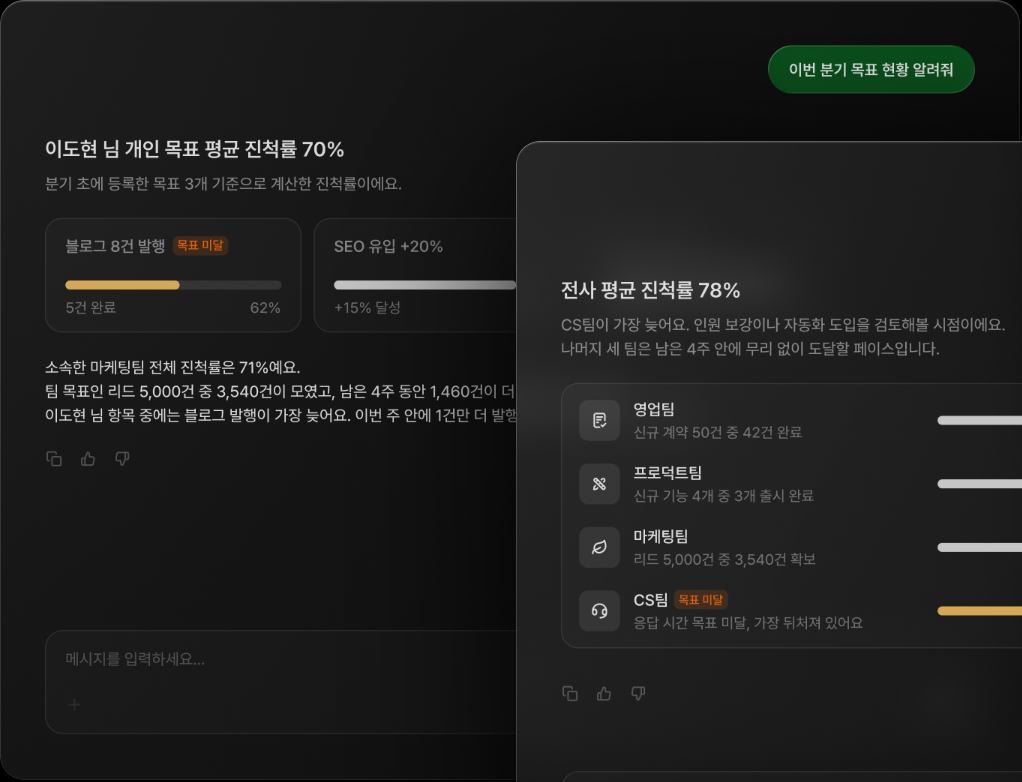Image resolution: width=1022 pixels, height=782 pixels.
Task: Click the '목표 미달' badge on blog card
Action: 200,246
